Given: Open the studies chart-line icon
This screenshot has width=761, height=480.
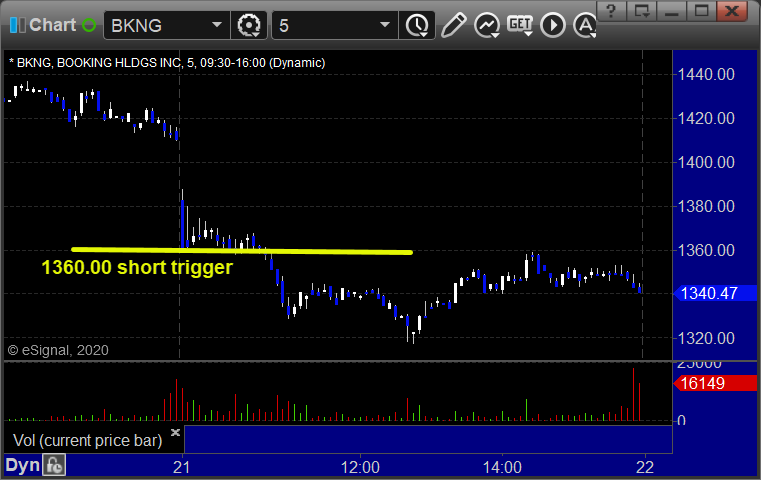Looking at the screenshot, I should (x=487, y=25).
